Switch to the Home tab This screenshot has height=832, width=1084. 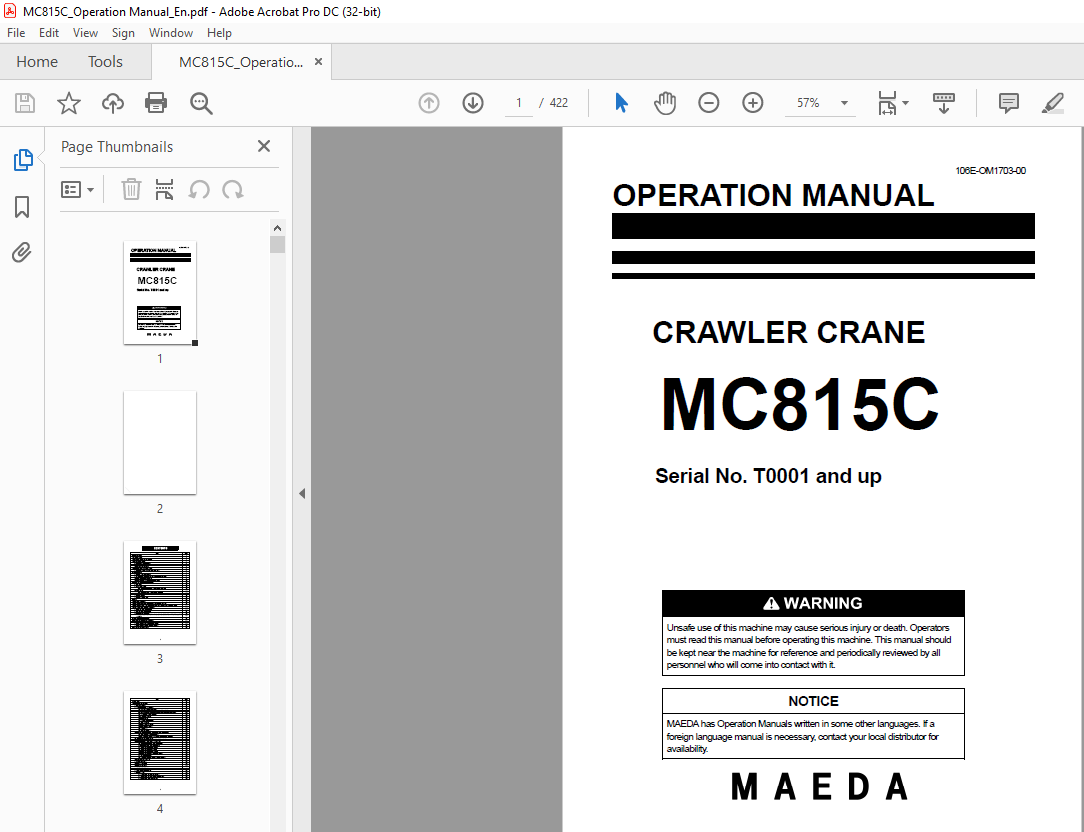pos(37,62)
